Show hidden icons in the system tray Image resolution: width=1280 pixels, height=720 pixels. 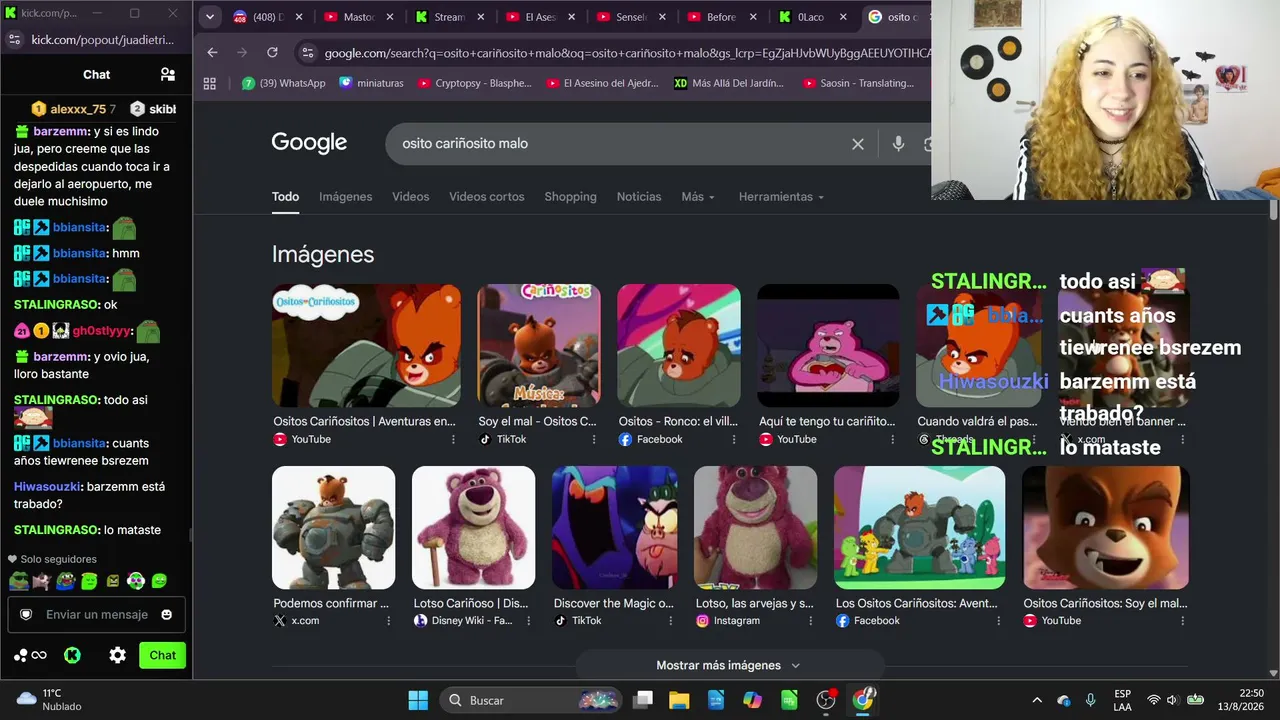(x=1037, y=700)
